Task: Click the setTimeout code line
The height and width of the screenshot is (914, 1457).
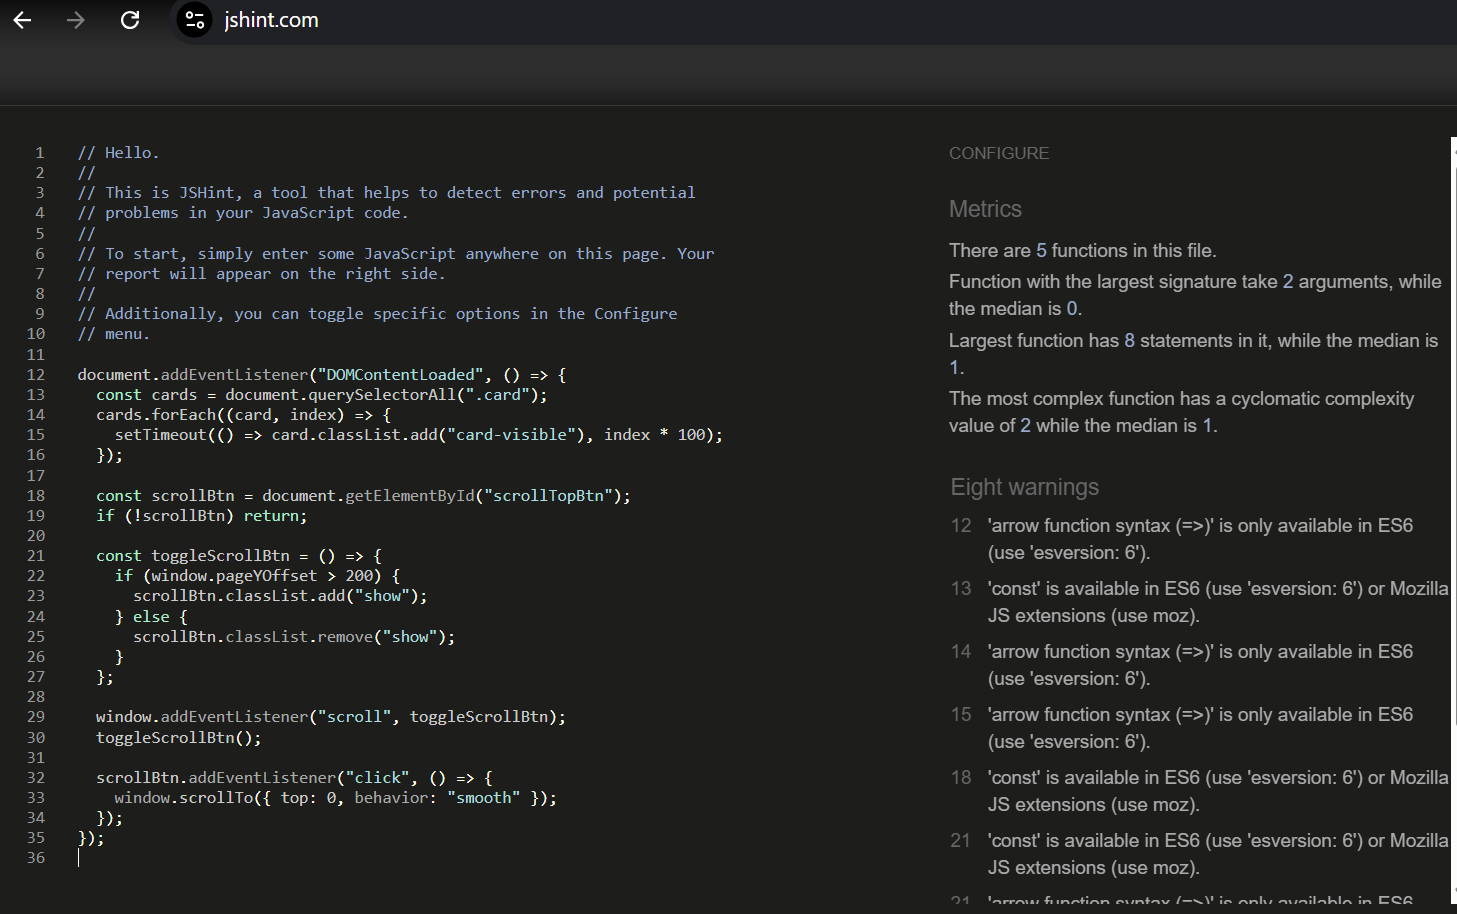Action: [x=418, y=435]
